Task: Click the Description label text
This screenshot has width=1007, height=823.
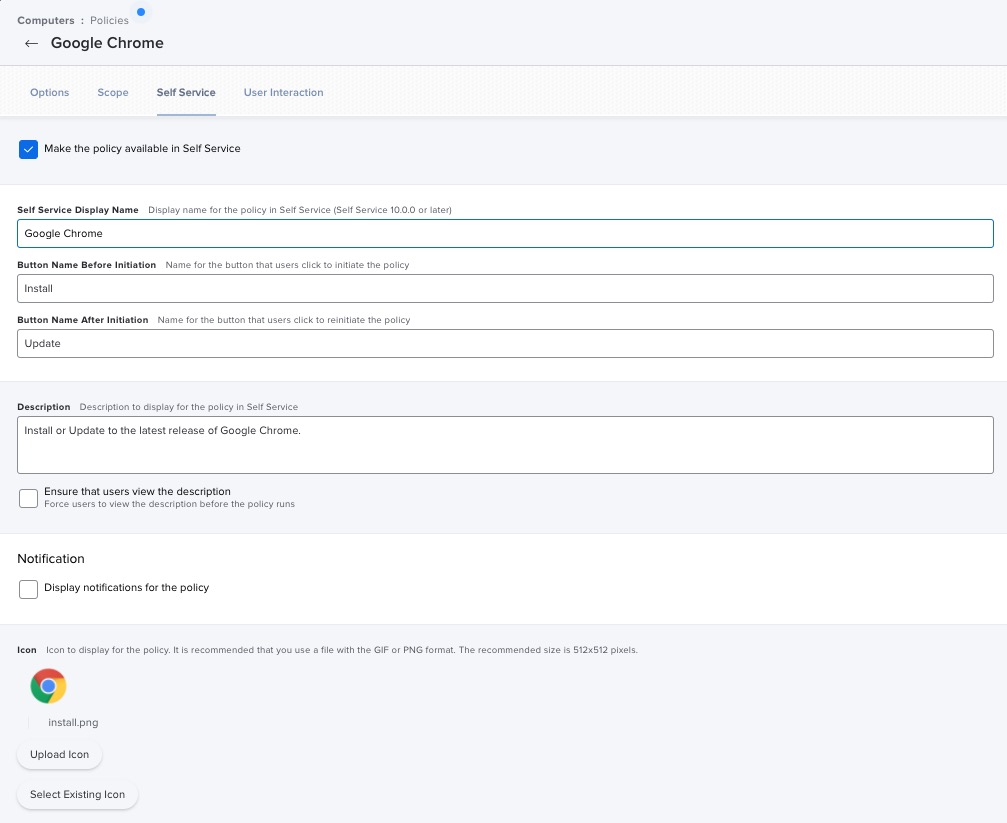Action: (44, 407)
